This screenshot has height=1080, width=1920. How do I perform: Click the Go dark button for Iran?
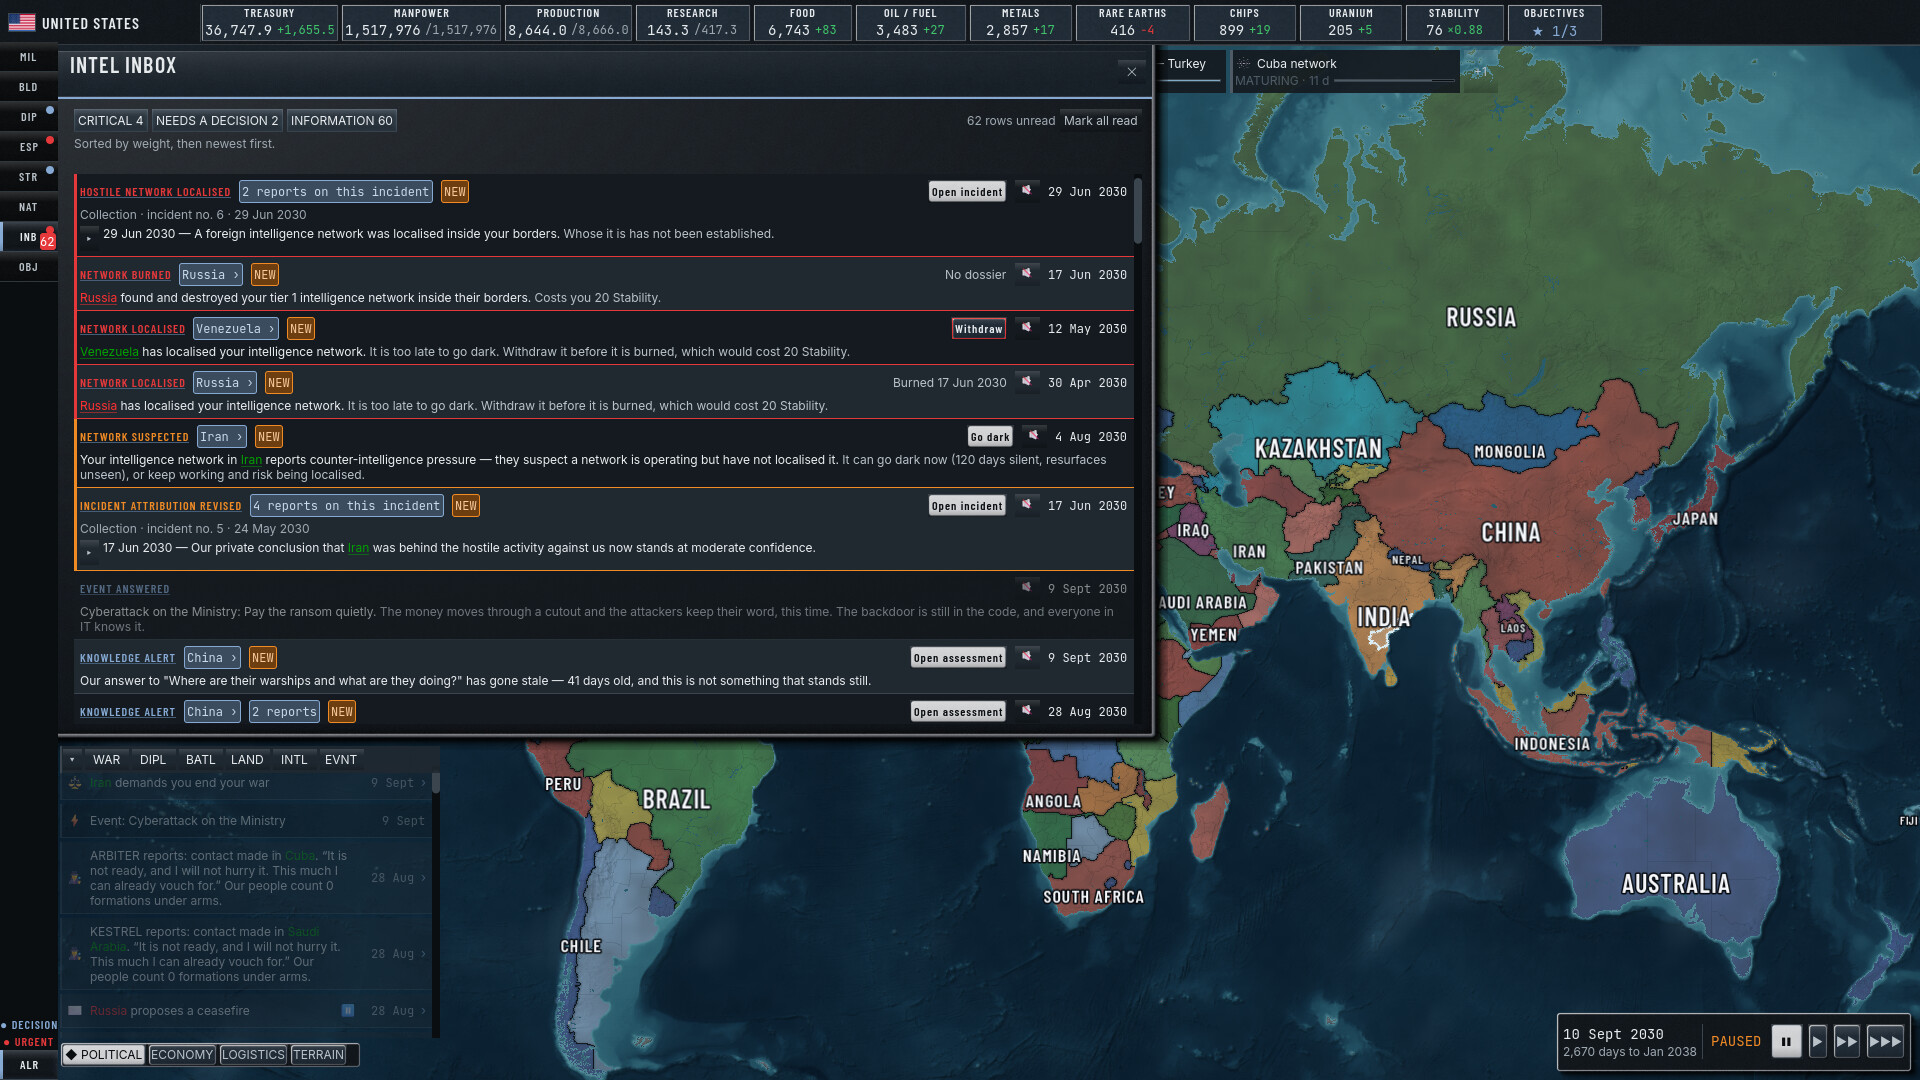[989, 436]
